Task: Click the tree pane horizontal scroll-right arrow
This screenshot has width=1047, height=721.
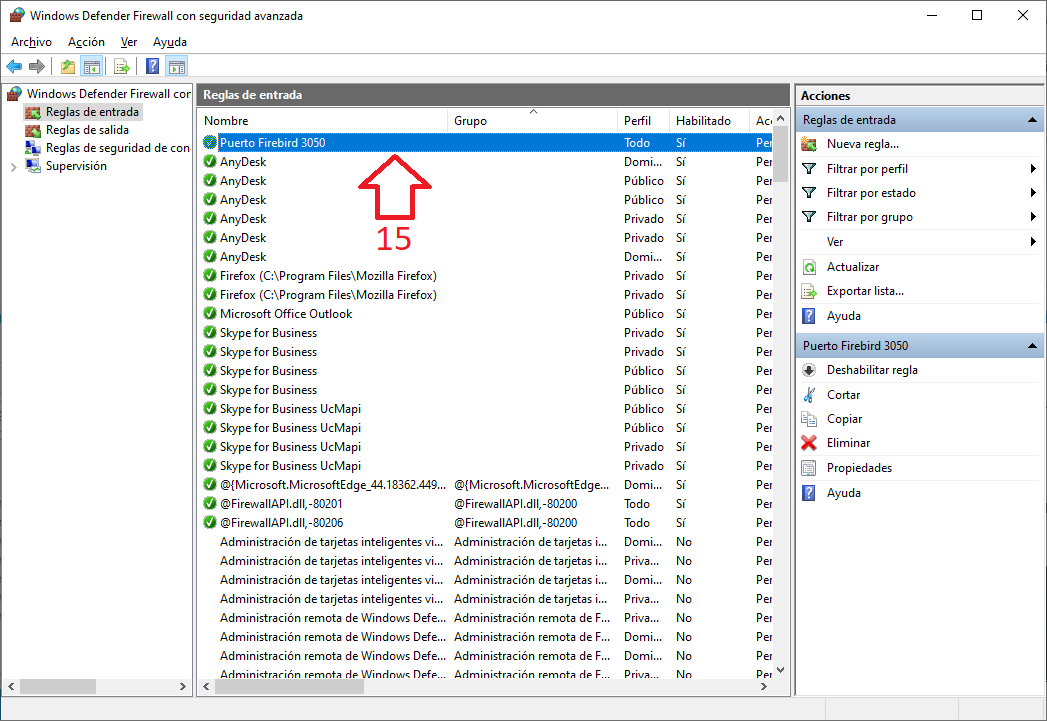Action: click(183, 686)
